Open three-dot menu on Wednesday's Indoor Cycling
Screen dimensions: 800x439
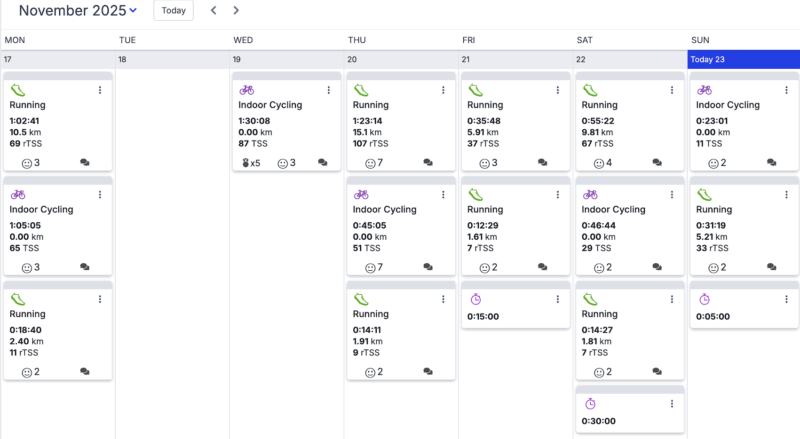(328, 90)
